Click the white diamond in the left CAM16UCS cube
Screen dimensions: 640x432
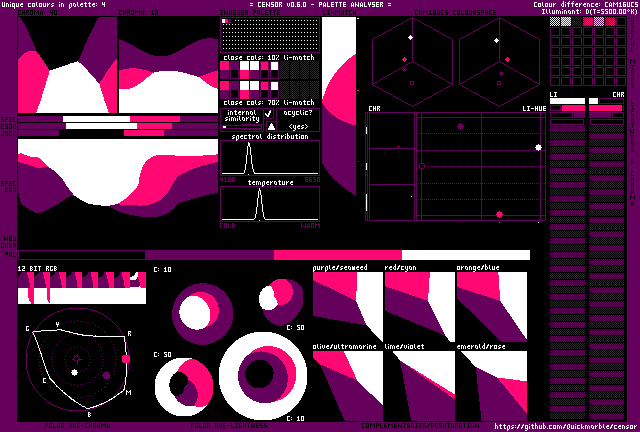(410, 38)
